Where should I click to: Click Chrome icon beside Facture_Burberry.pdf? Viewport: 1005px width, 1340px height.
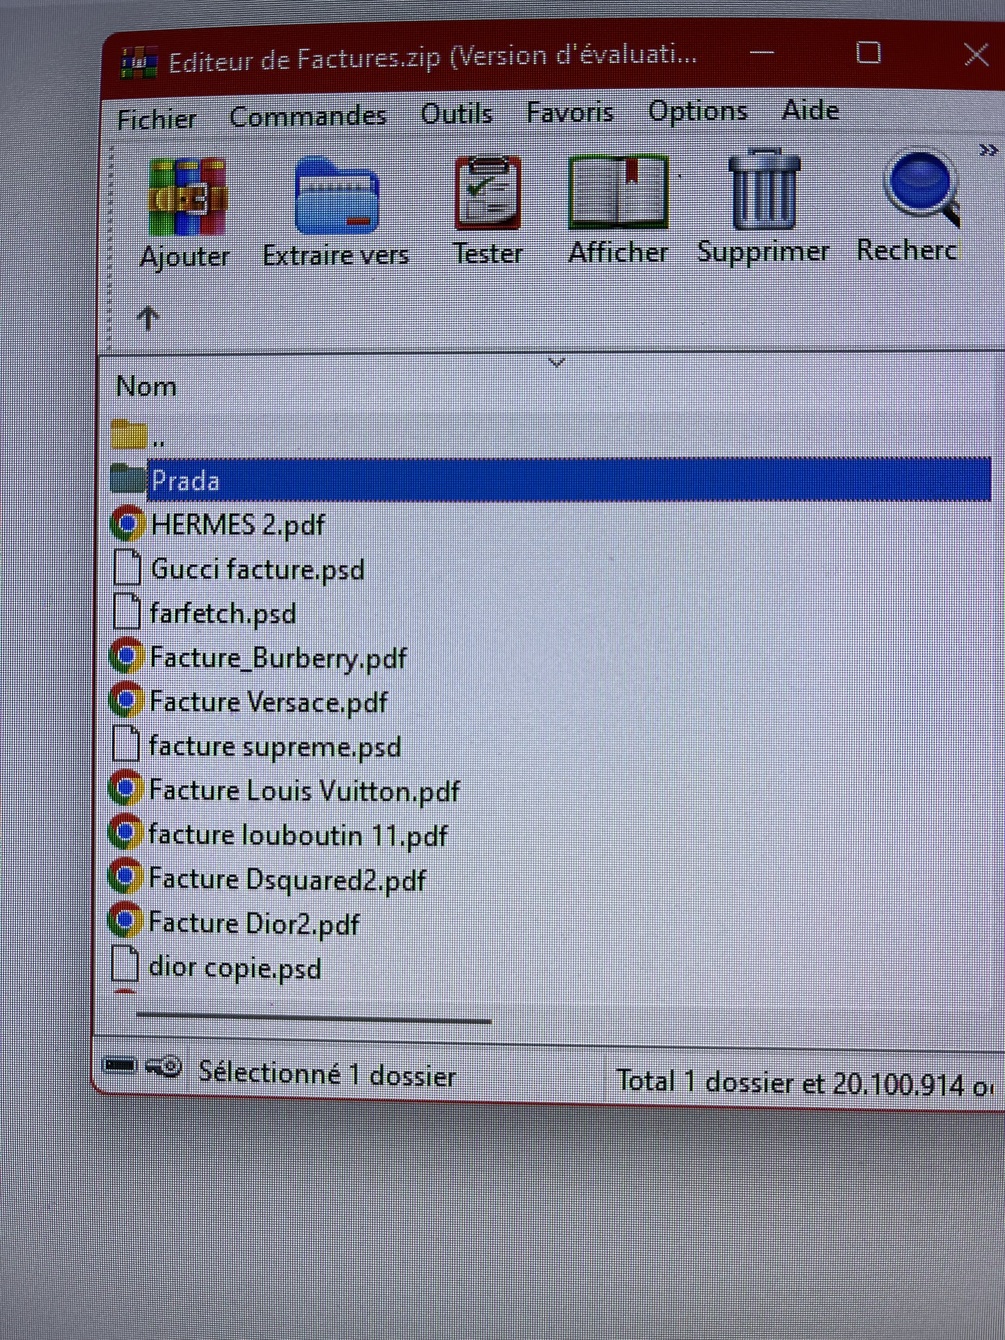[126, 656]
